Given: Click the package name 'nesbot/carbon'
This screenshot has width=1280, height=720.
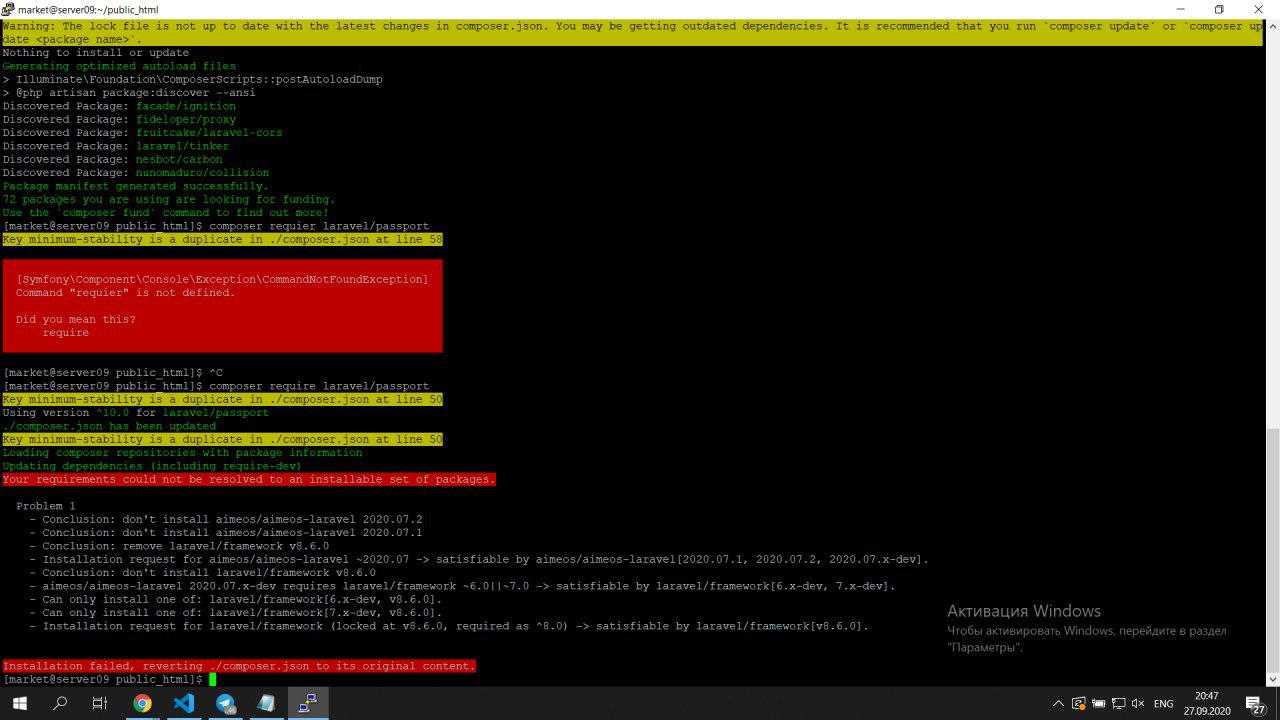Looking at the screenshot, I should (179, 159).
